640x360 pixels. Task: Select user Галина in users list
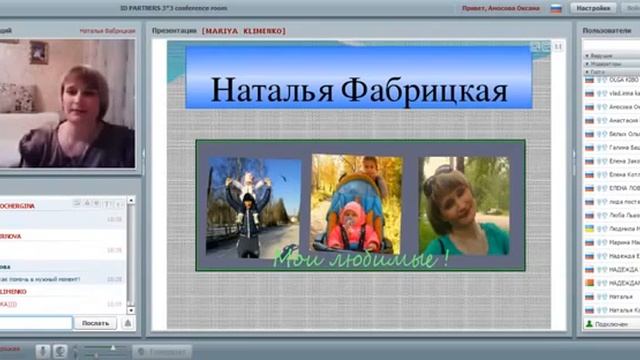[x=612, y=147]
